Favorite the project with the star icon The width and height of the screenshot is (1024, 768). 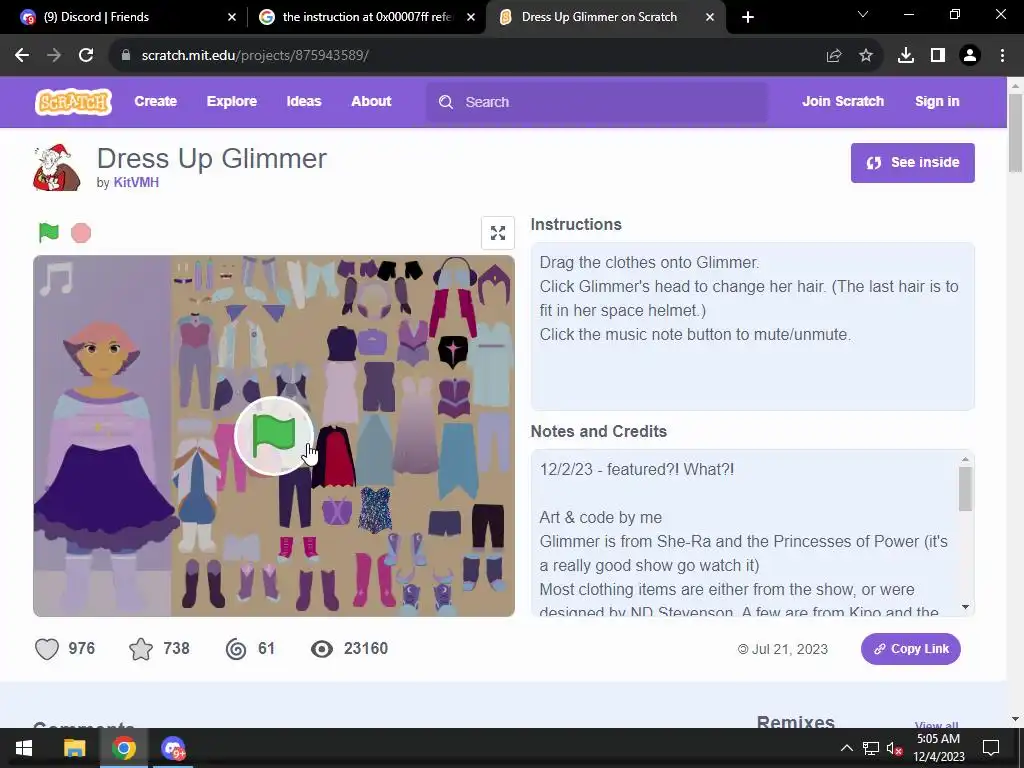point(141,649)
